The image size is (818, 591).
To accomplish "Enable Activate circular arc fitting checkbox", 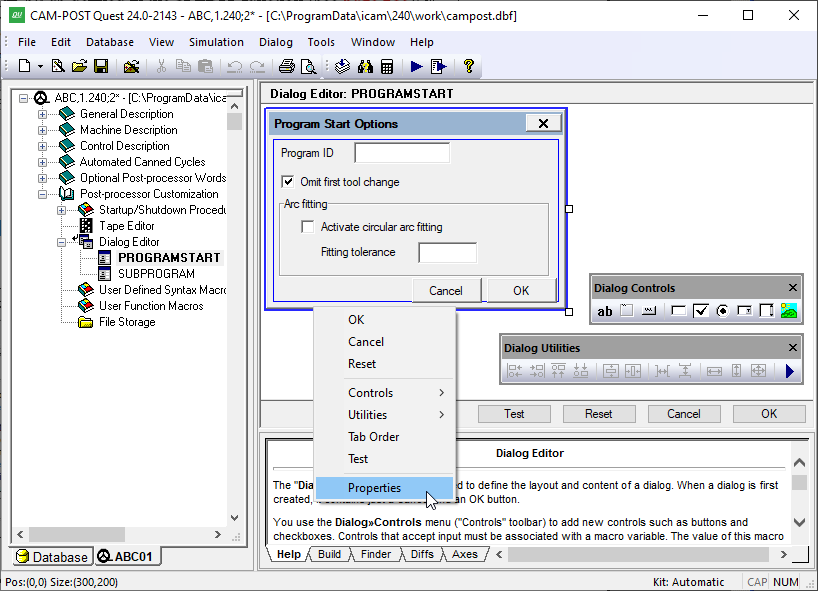I will click(x=308, y=227).
